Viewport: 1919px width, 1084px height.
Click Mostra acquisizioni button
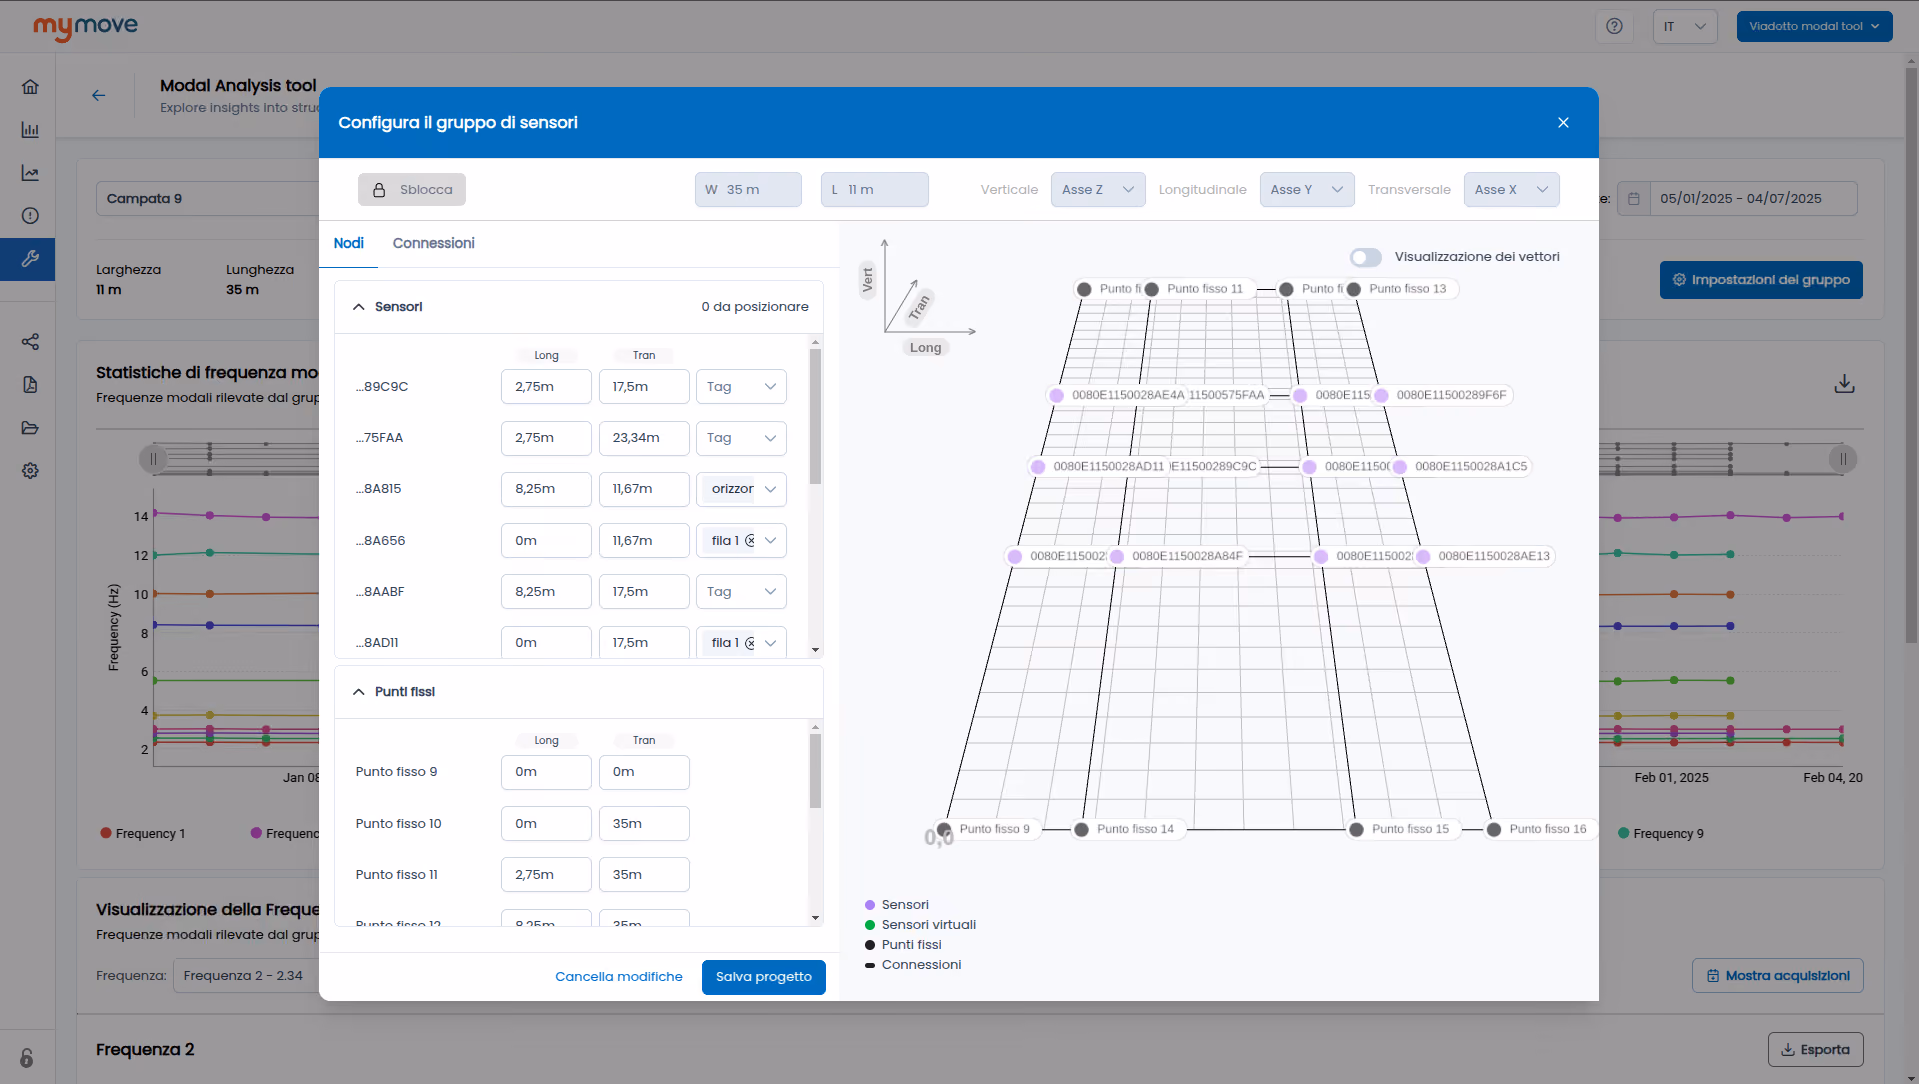1778,976
